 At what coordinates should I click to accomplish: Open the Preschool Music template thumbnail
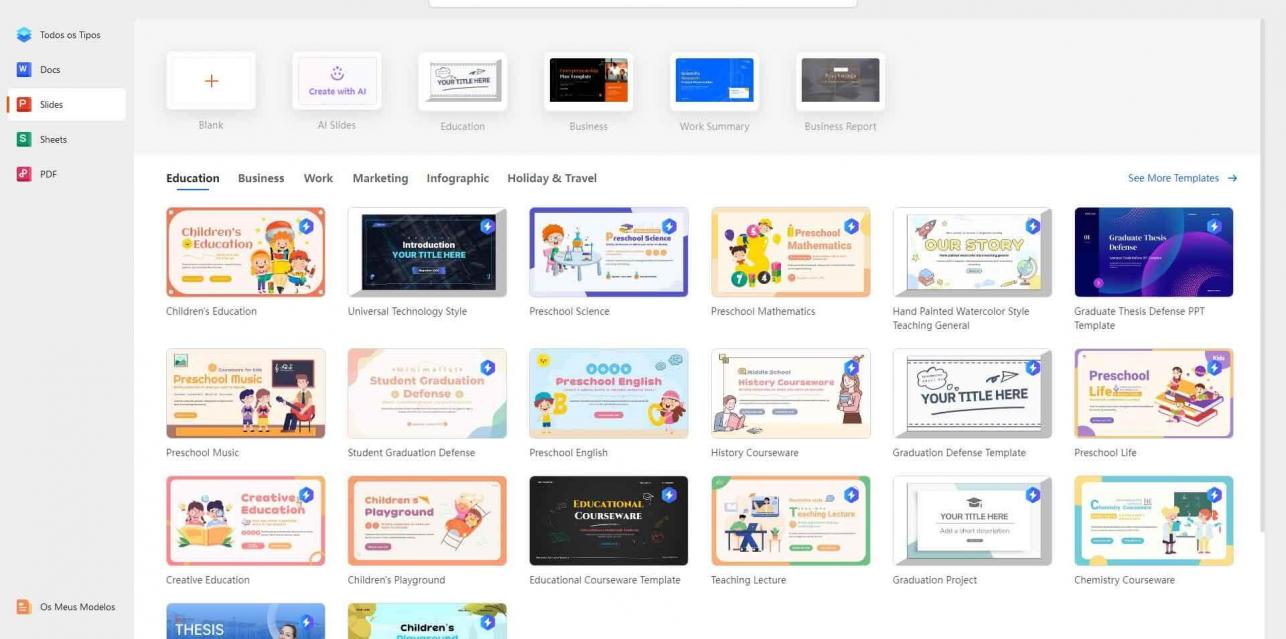click(x=246, y=393)
